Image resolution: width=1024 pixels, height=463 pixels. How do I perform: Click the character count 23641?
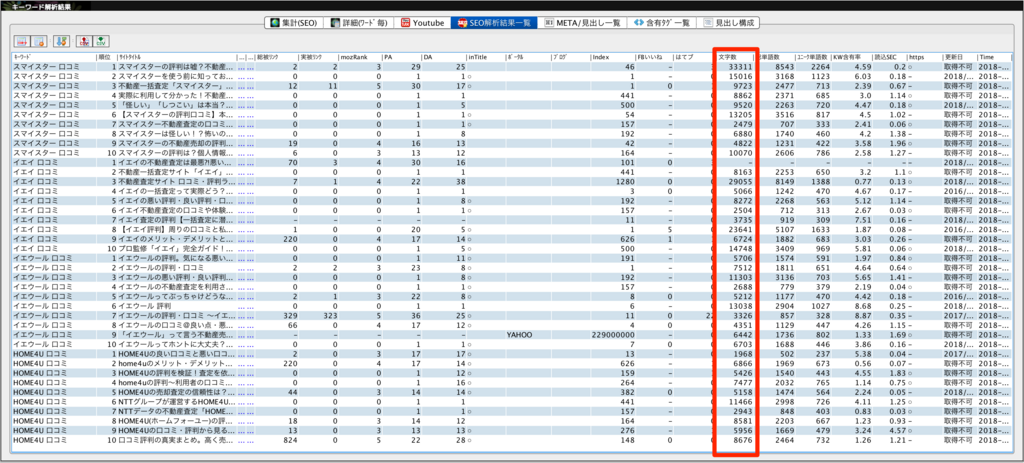click(x=739, y=229)
